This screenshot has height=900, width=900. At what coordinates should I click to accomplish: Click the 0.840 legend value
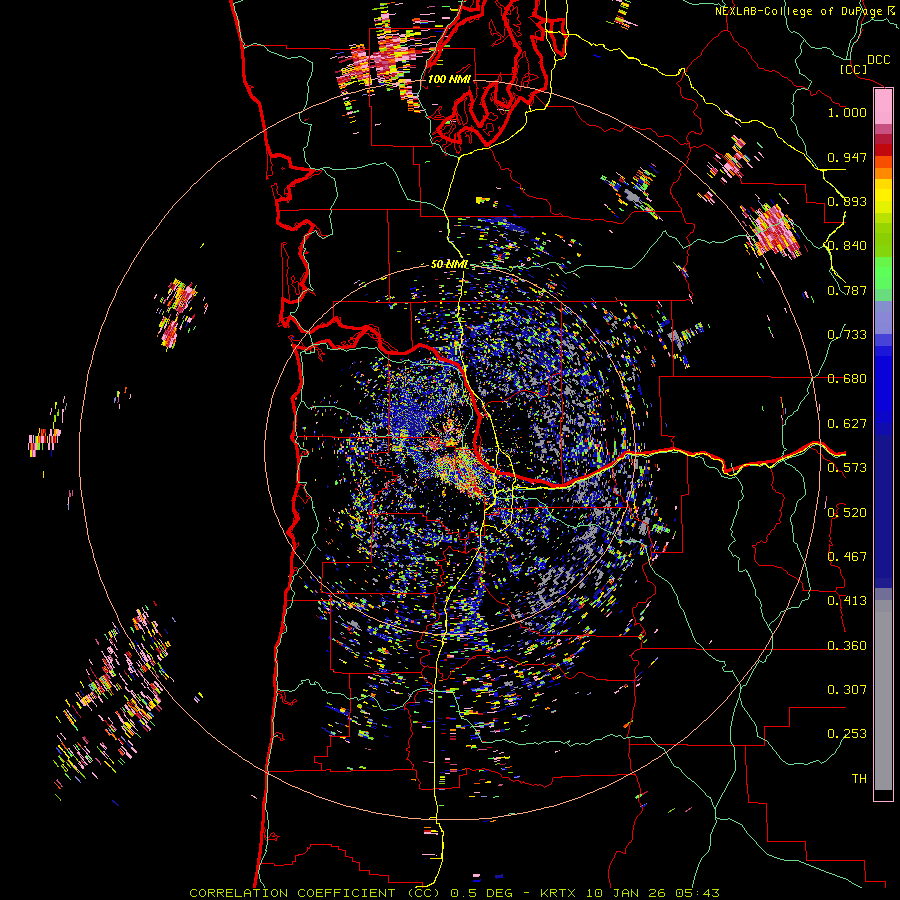point(847,246)
